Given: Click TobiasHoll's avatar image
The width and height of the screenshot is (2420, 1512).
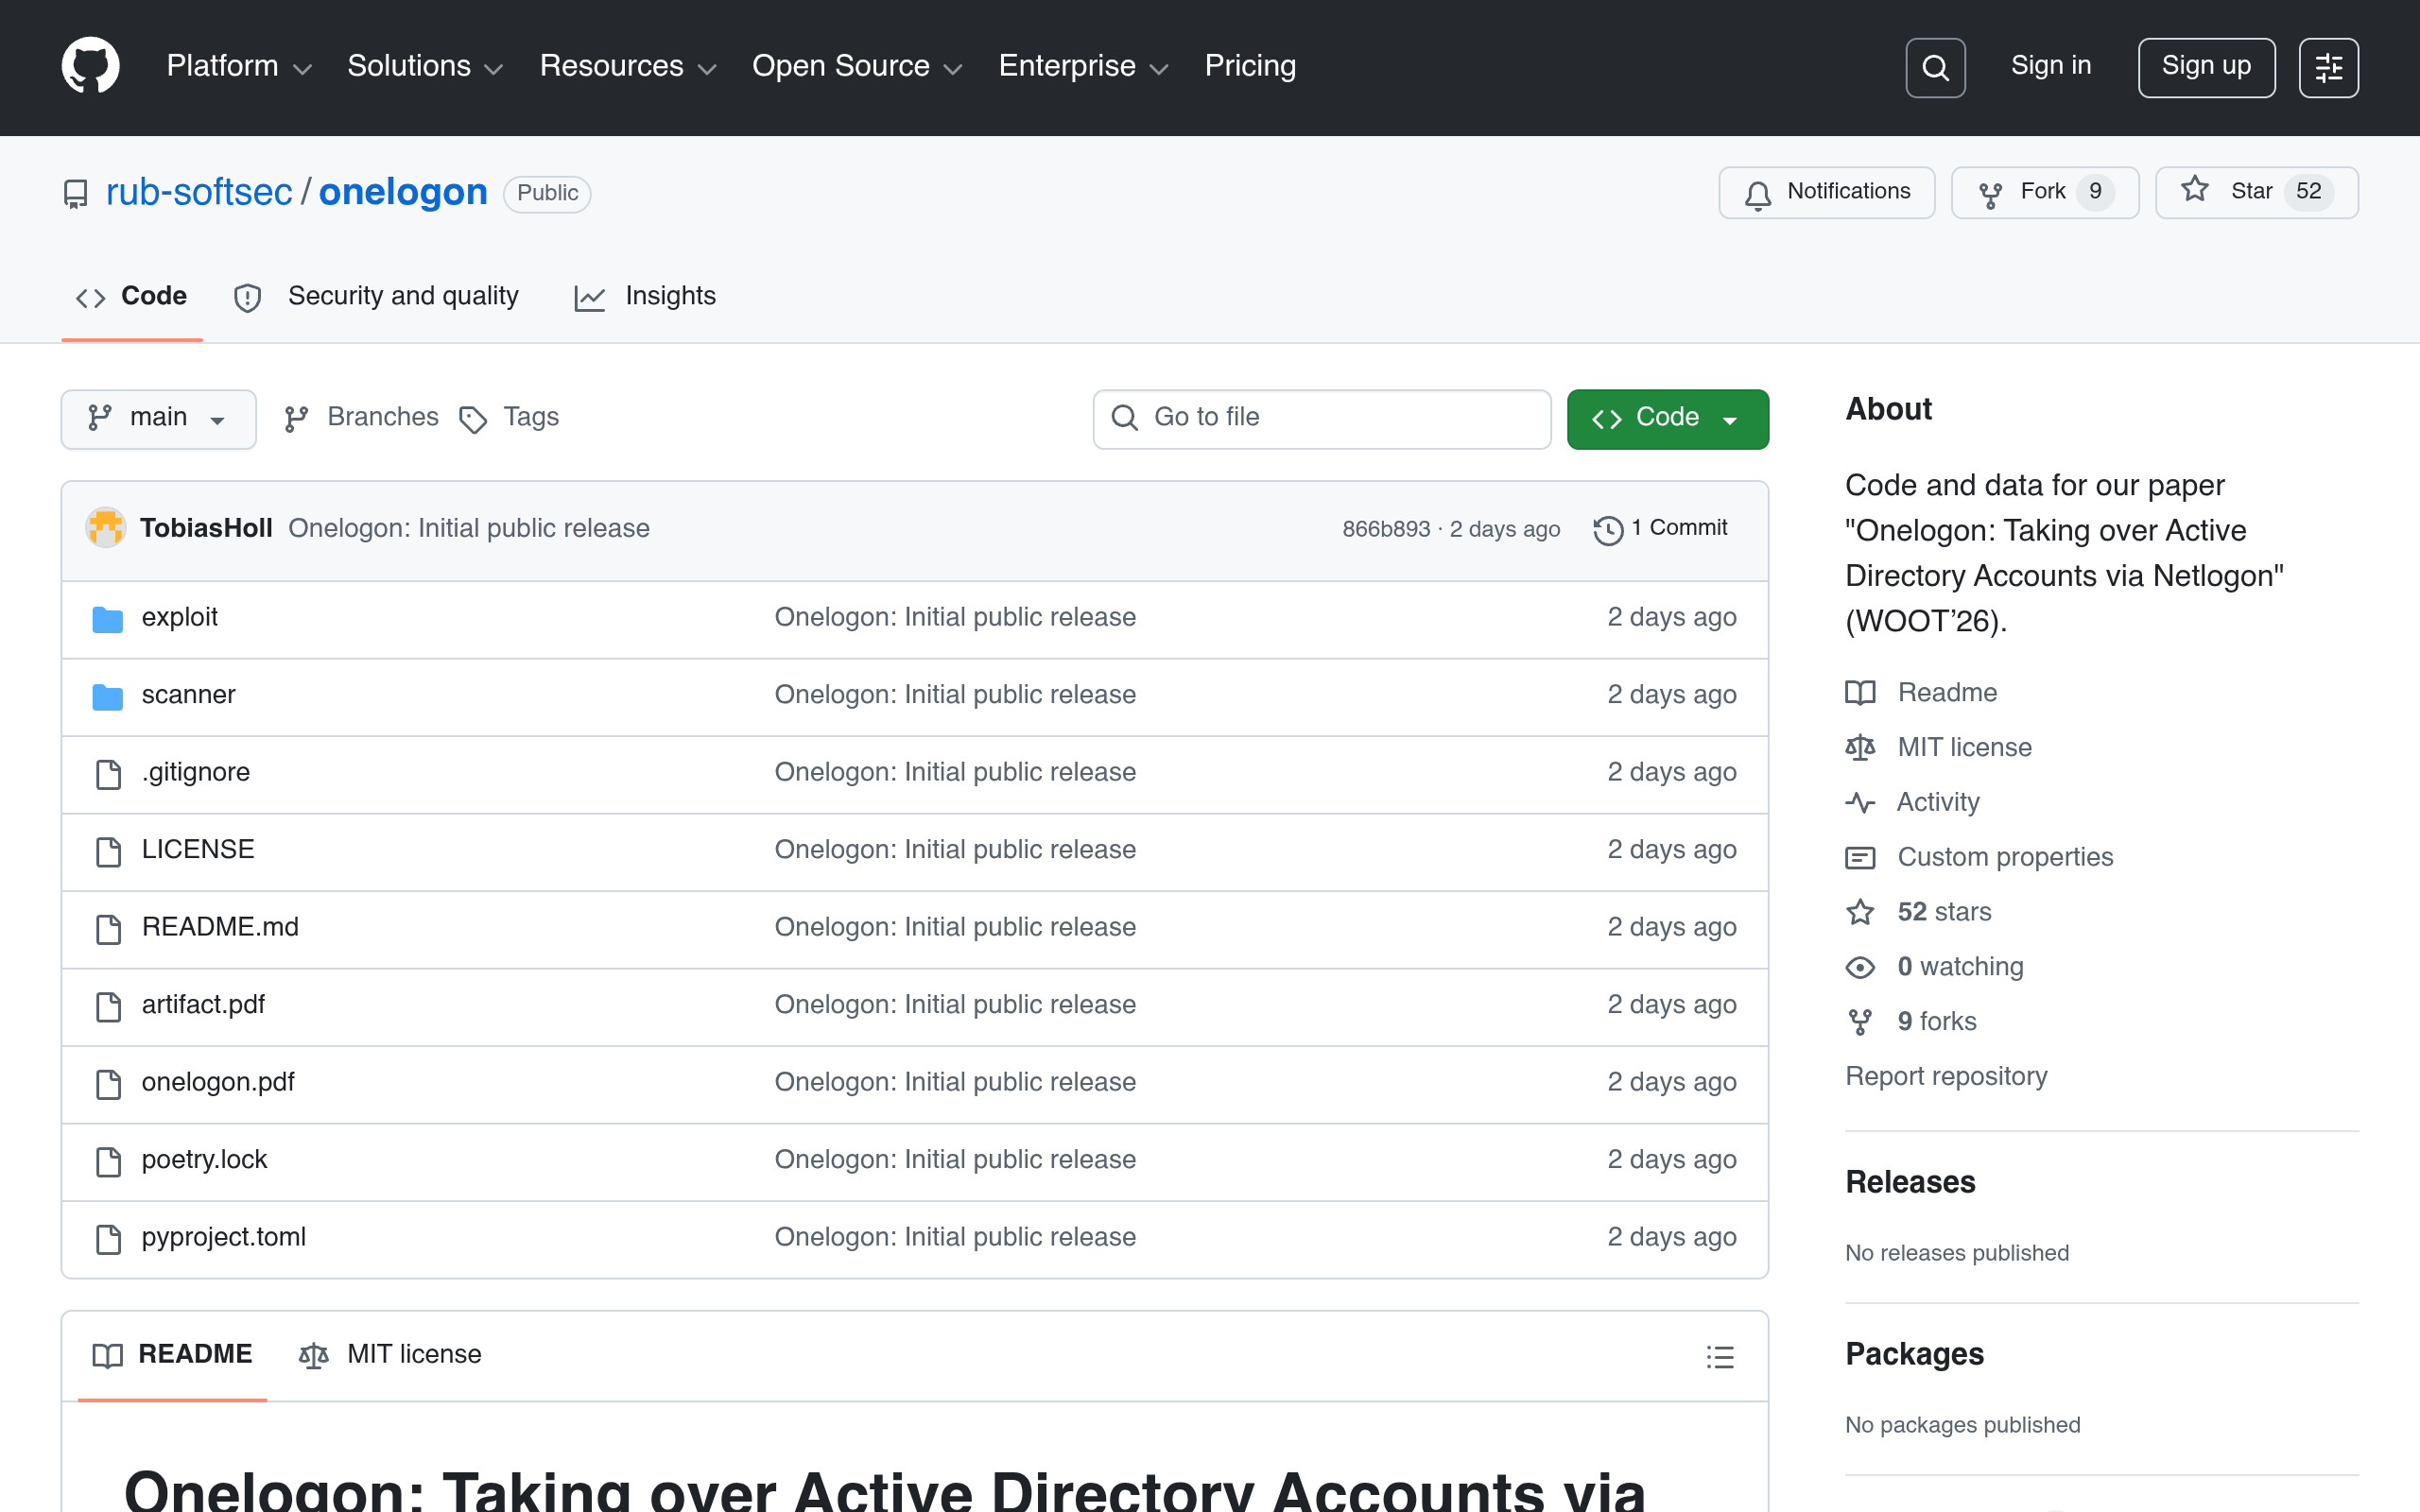Looking at the screenshot, I should pos(105,528).
